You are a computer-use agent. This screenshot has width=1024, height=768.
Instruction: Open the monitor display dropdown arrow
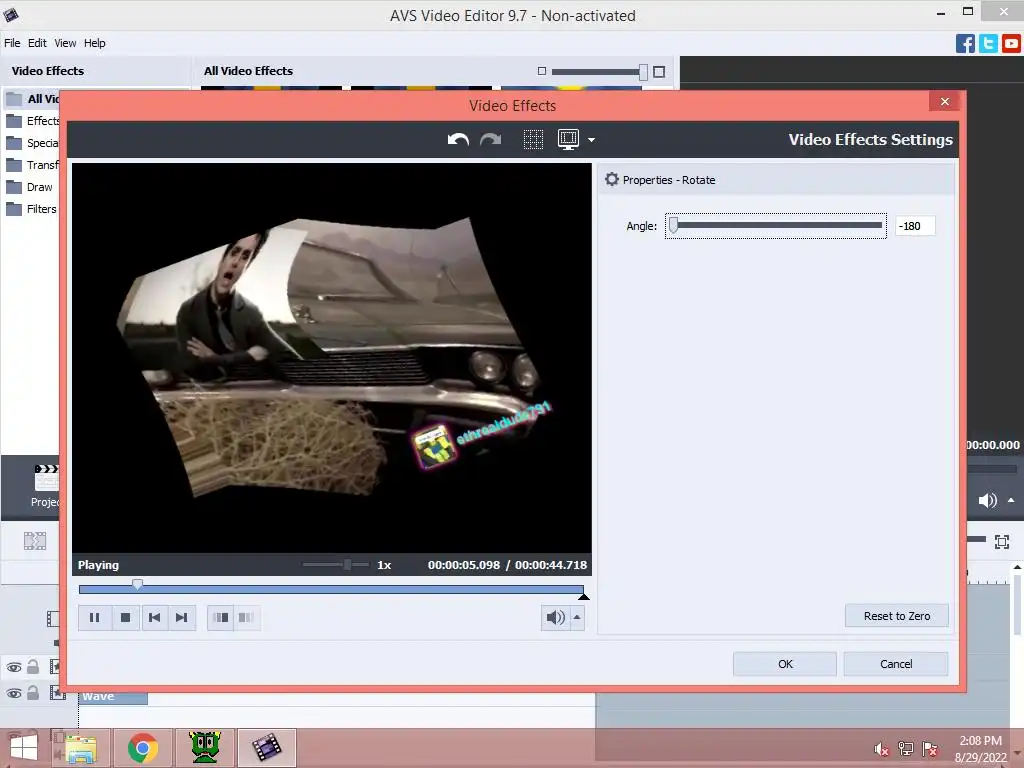point(591,140)
